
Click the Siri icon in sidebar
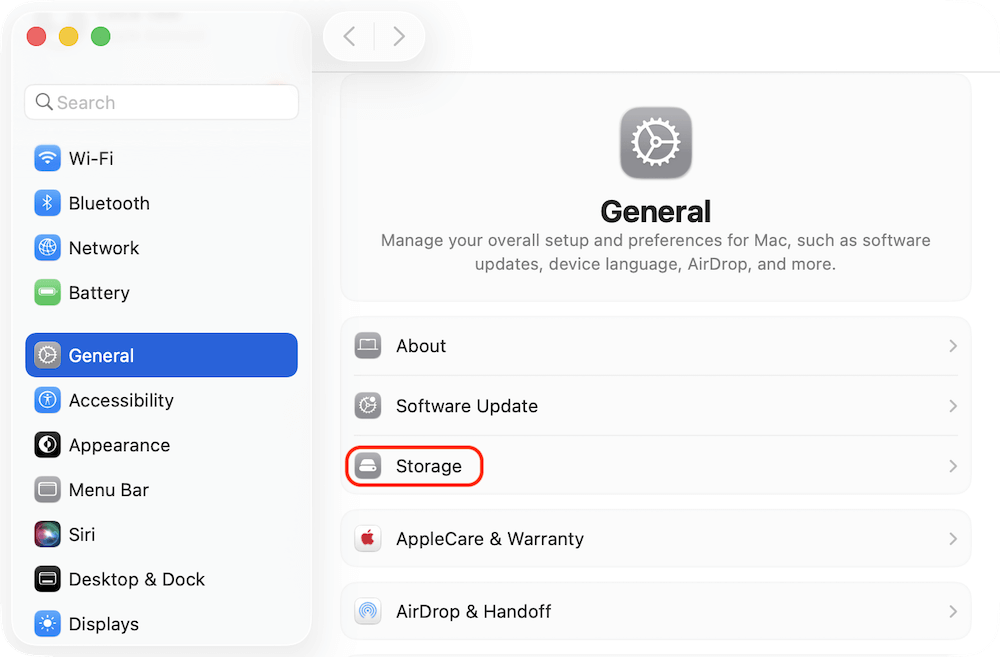[x=47, y=534]
